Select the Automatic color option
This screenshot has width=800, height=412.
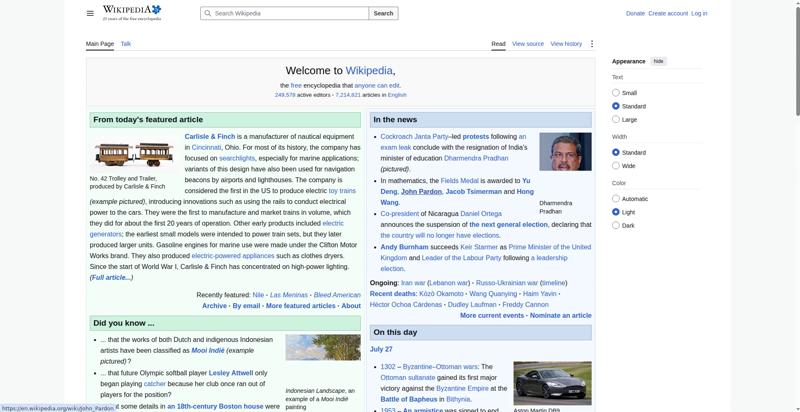[x=616, y=199]
